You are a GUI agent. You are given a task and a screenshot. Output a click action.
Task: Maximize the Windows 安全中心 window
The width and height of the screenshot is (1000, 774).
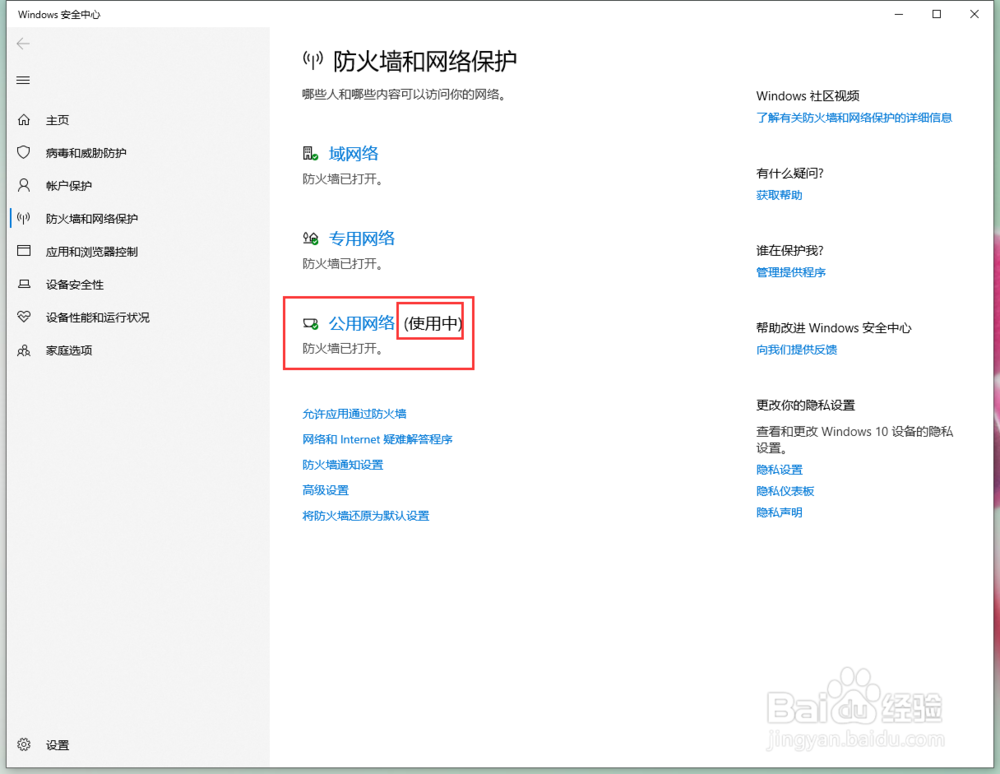tap(936, 14)
